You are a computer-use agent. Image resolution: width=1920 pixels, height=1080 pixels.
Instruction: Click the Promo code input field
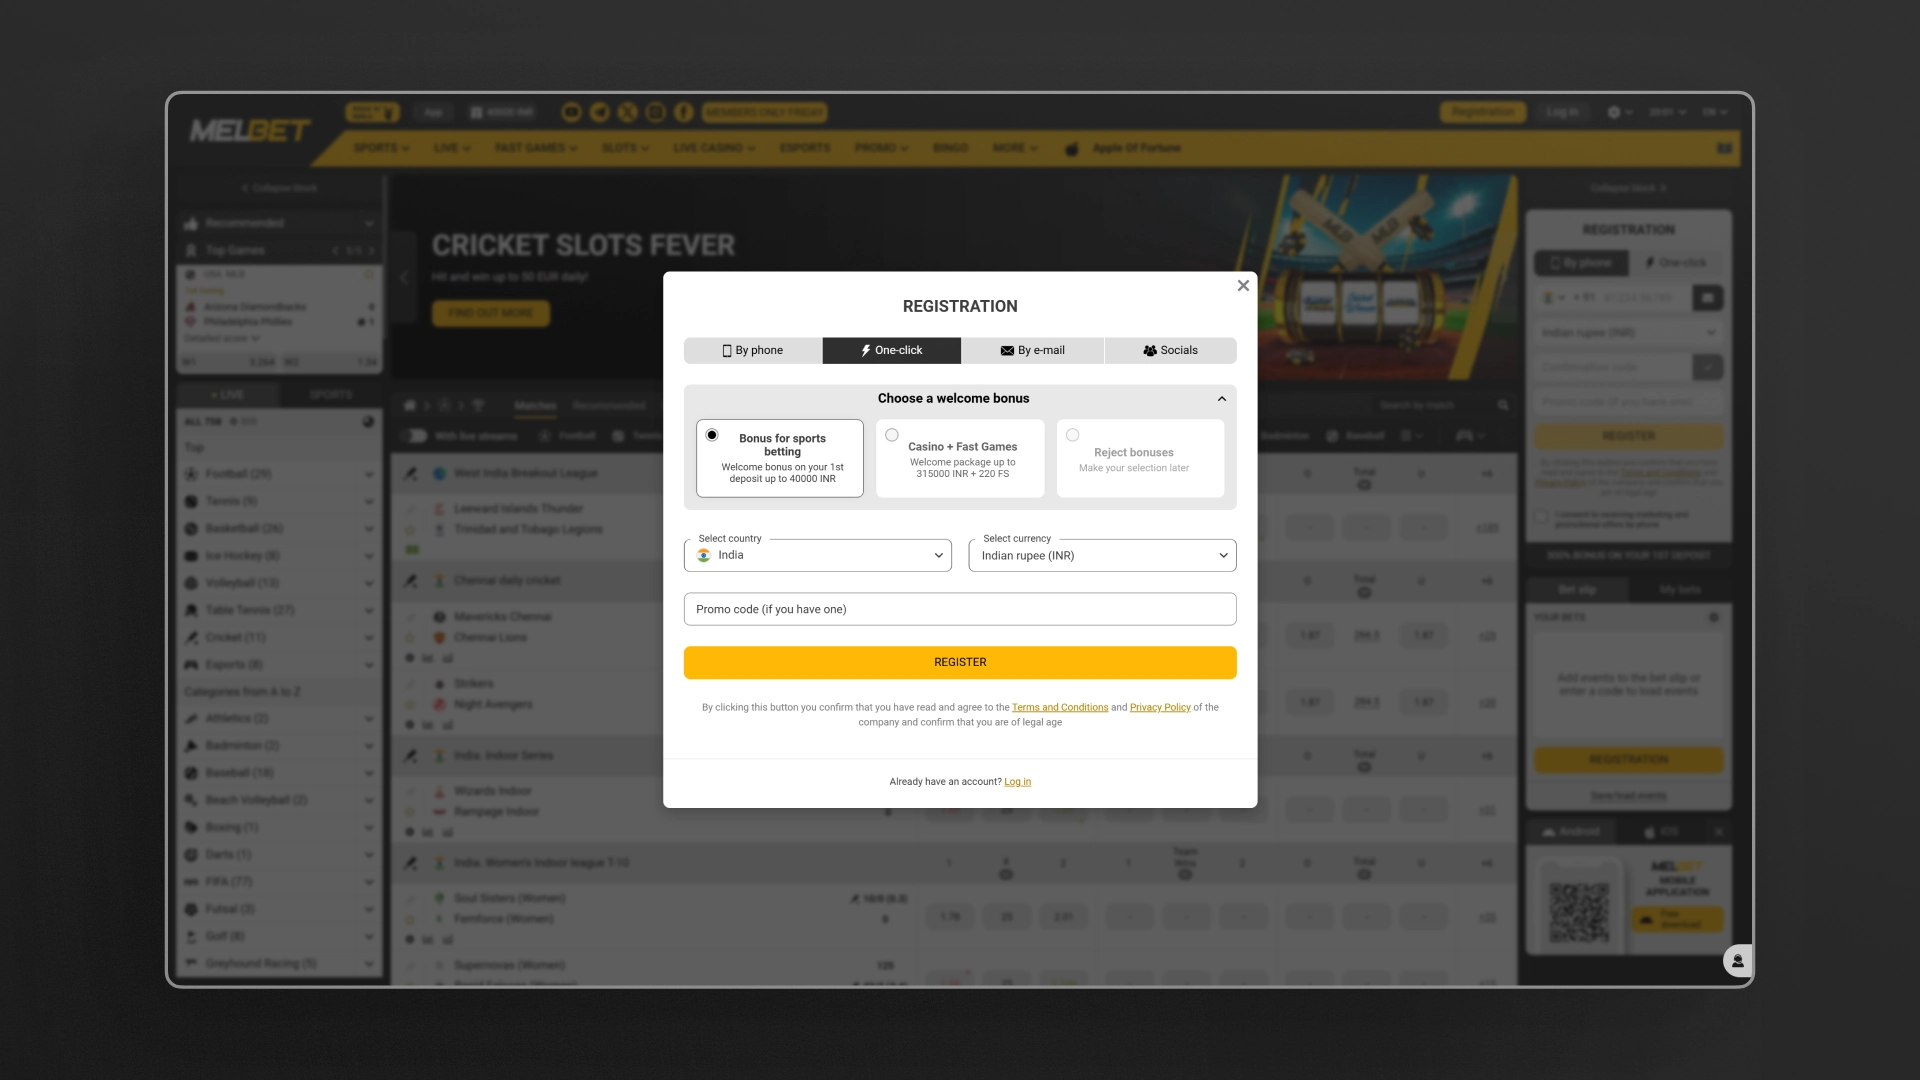point(960,610)
